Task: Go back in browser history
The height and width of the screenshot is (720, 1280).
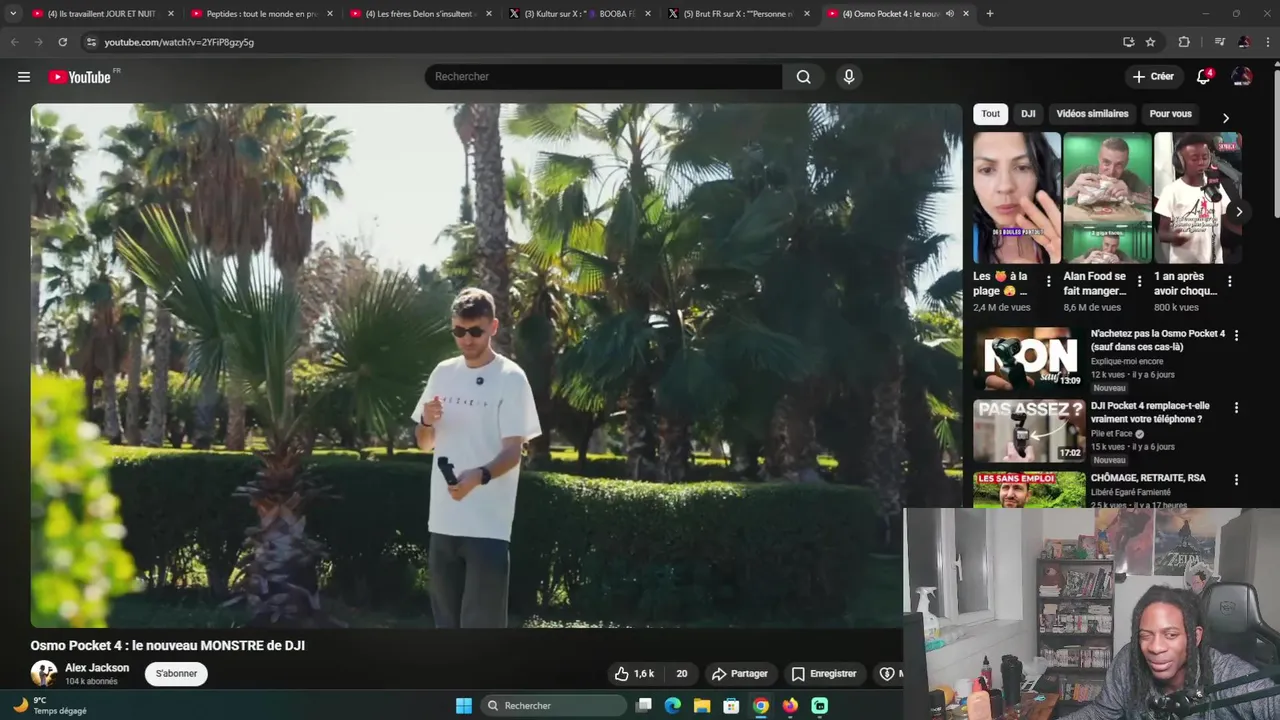Action: [14, 42]
